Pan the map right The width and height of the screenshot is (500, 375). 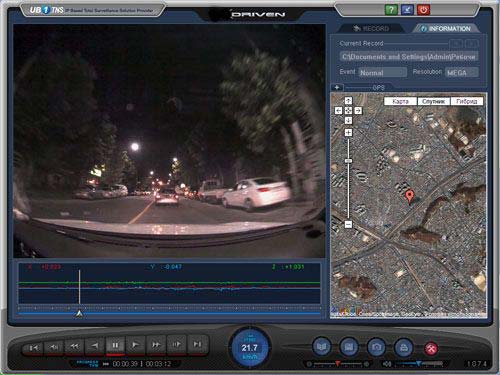coord(358,111)
